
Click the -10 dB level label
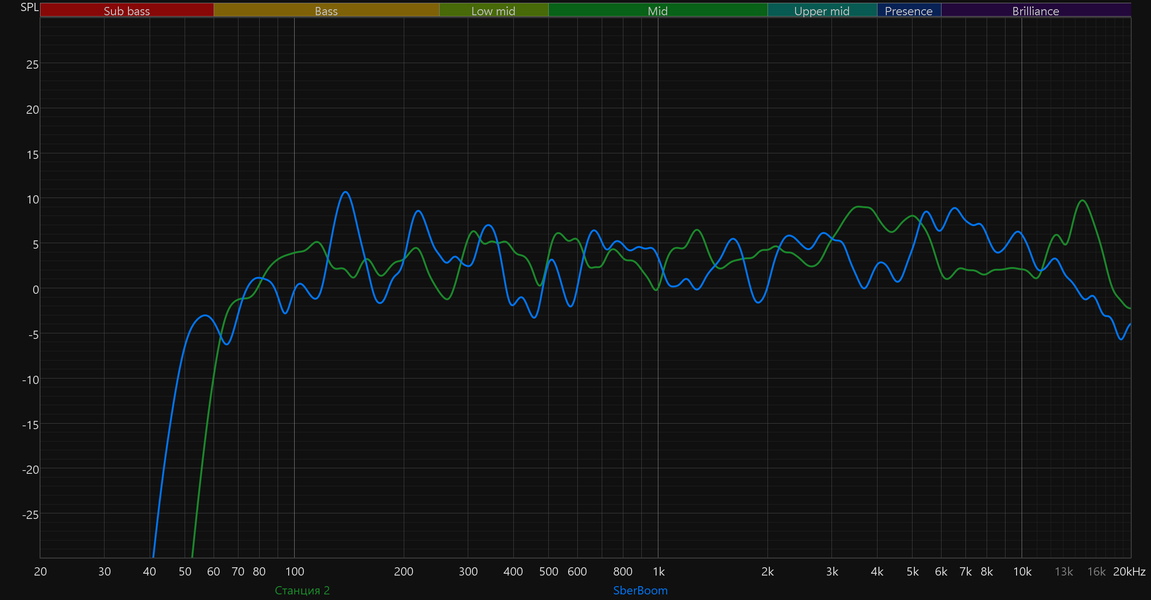click(30, 380)
